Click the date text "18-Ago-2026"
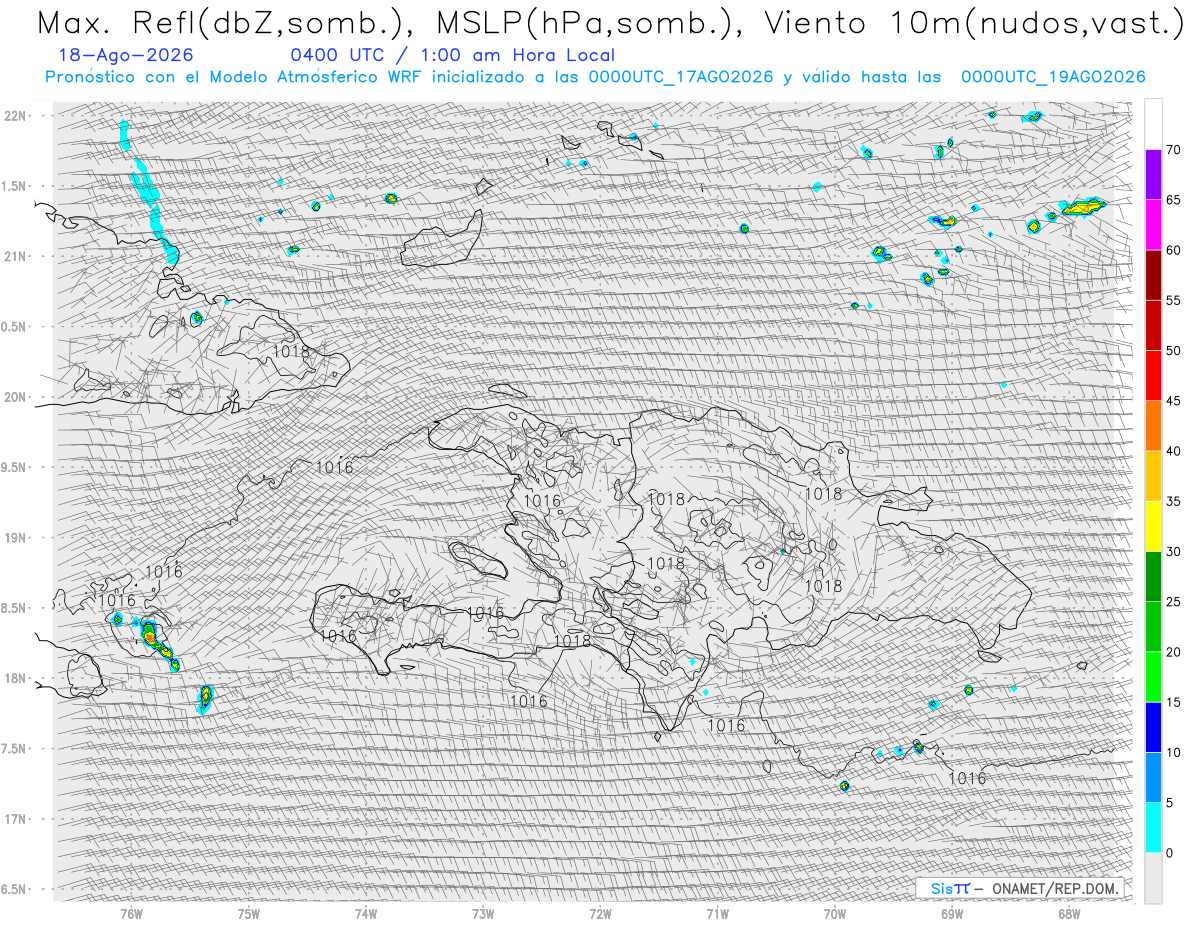This screenshot has height=927, width=1200. (x=126, y=55)
